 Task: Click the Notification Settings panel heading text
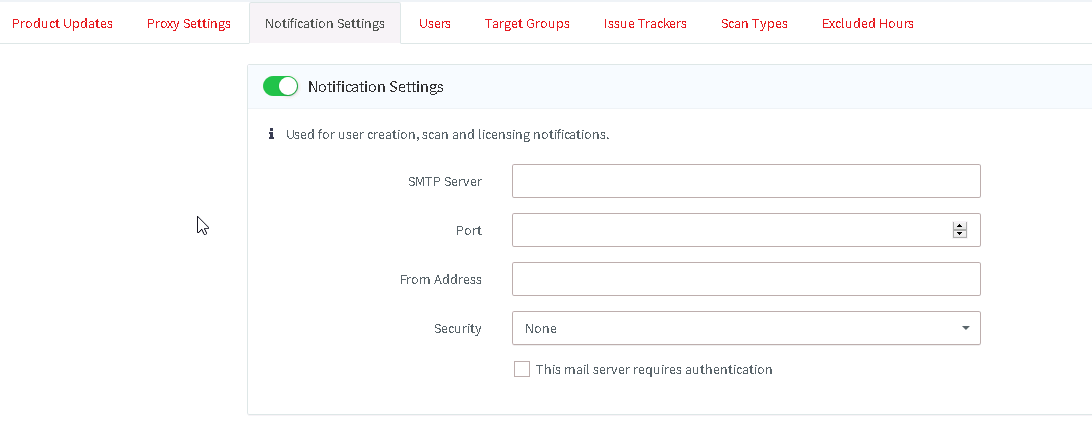click(375, 87)
